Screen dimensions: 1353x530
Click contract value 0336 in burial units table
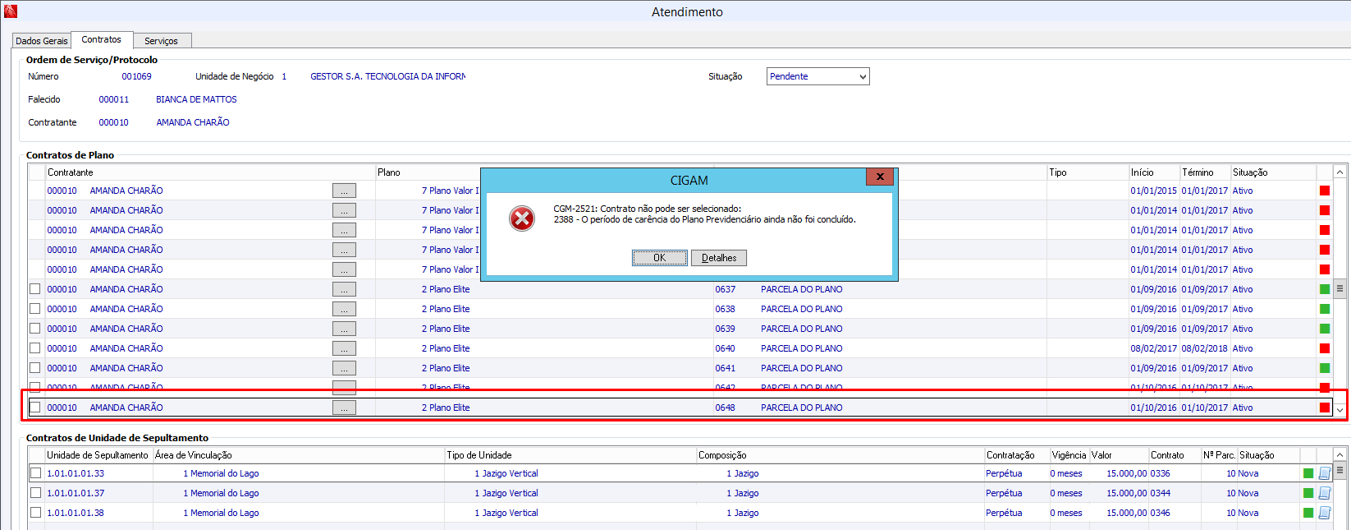point(1160,473)
